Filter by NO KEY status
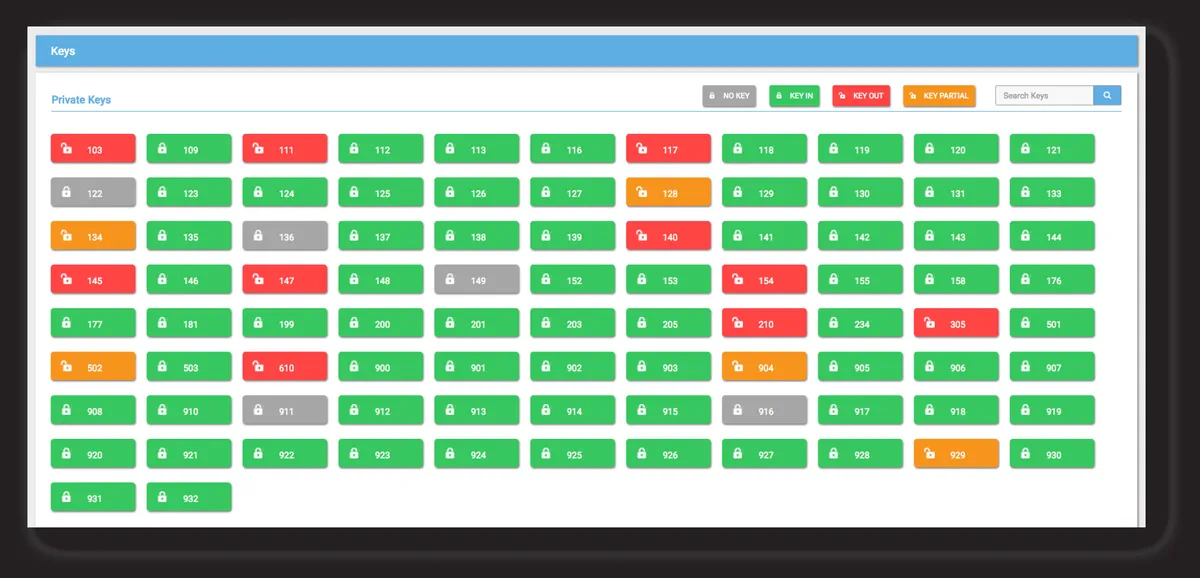Image resolution: width=1200 pixels, height=578 pixels. pyautogui.click(x=729, y=96)
